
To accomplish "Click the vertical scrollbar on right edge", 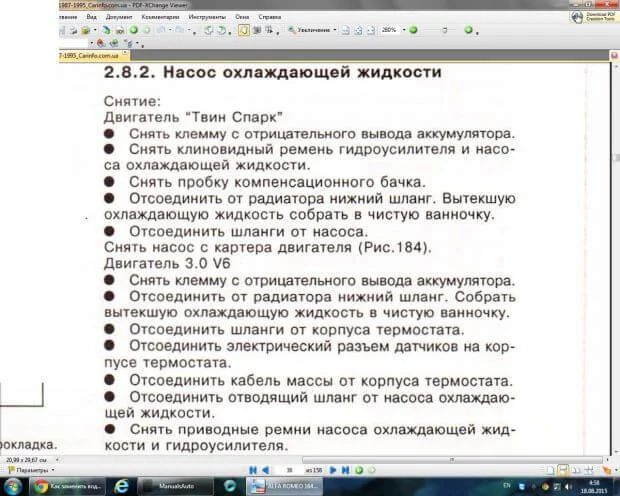I will point(616,157).
